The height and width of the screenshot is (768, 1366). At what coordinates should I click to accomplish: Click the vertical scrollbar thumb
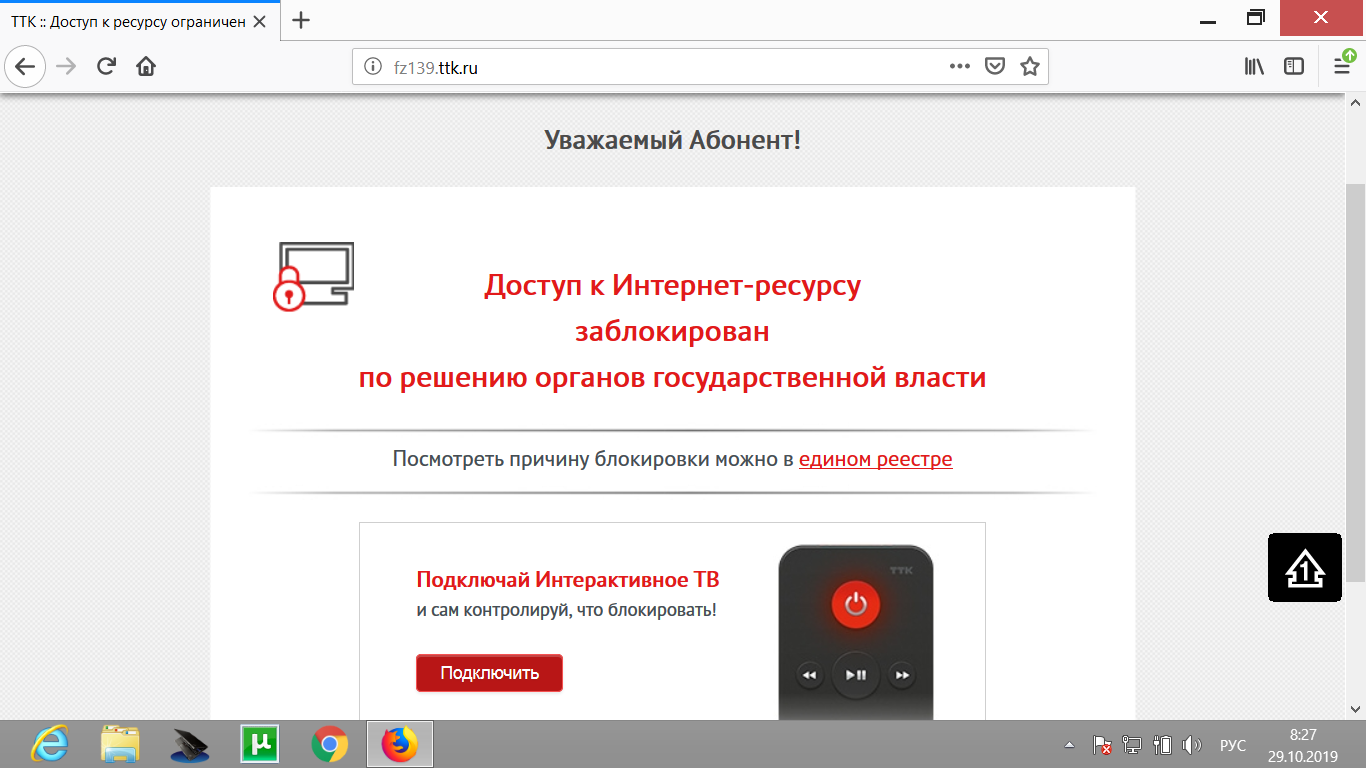[1356, 382]
